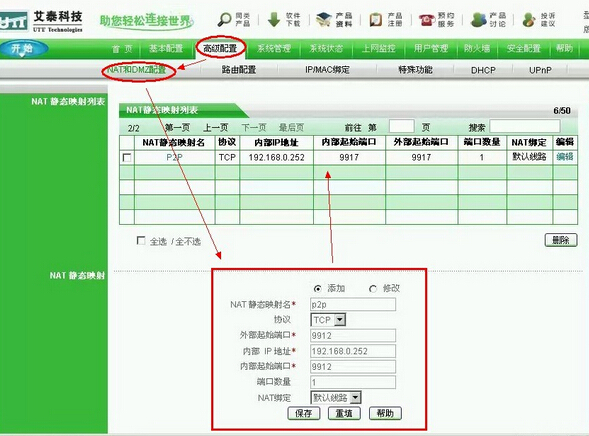Focus the 外部起始端口 input field

coord(353,335)
